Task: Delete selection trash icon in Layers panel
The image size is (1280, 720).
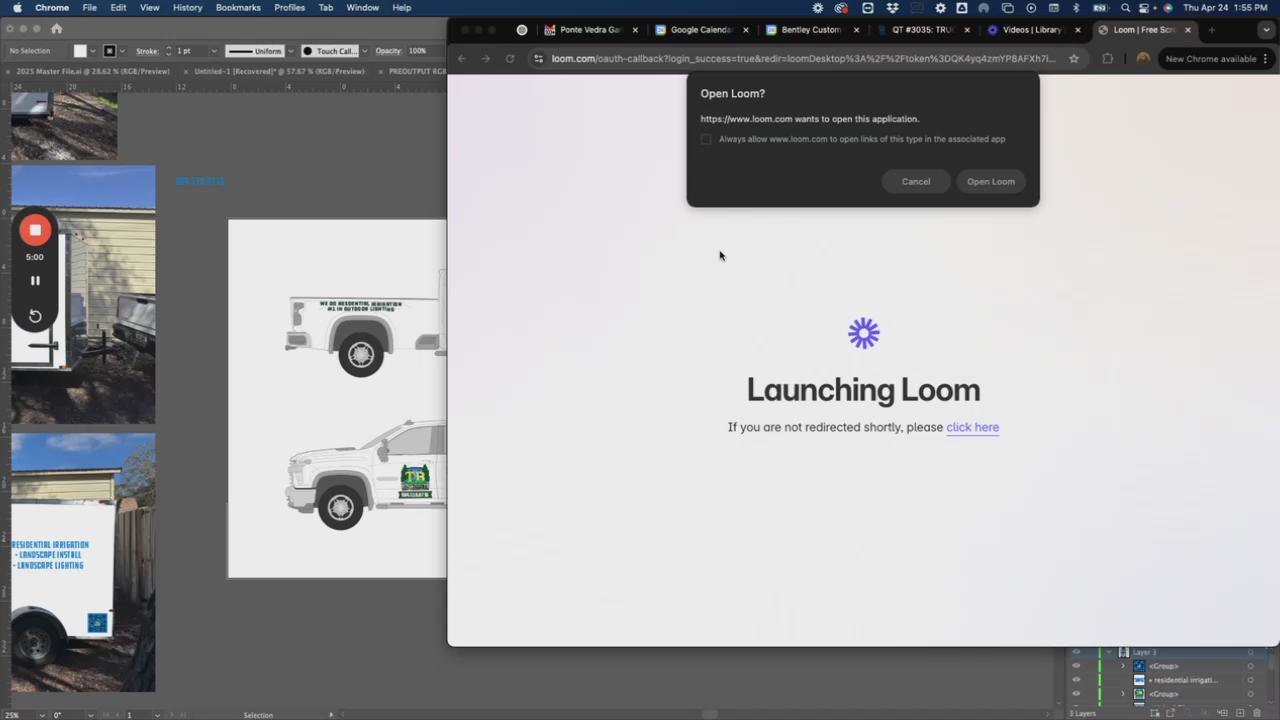Action: [x=1258, y=713]
